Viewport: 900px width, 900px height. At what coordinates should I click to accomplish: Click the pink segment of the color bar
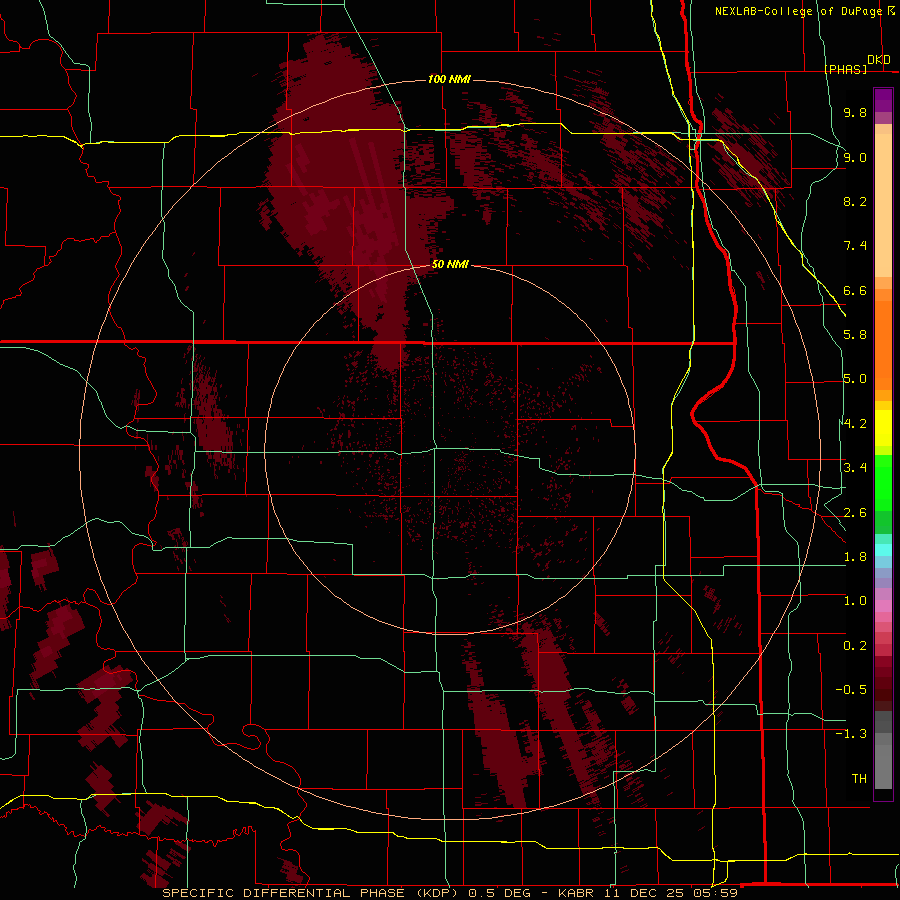[x=883, y=606]
